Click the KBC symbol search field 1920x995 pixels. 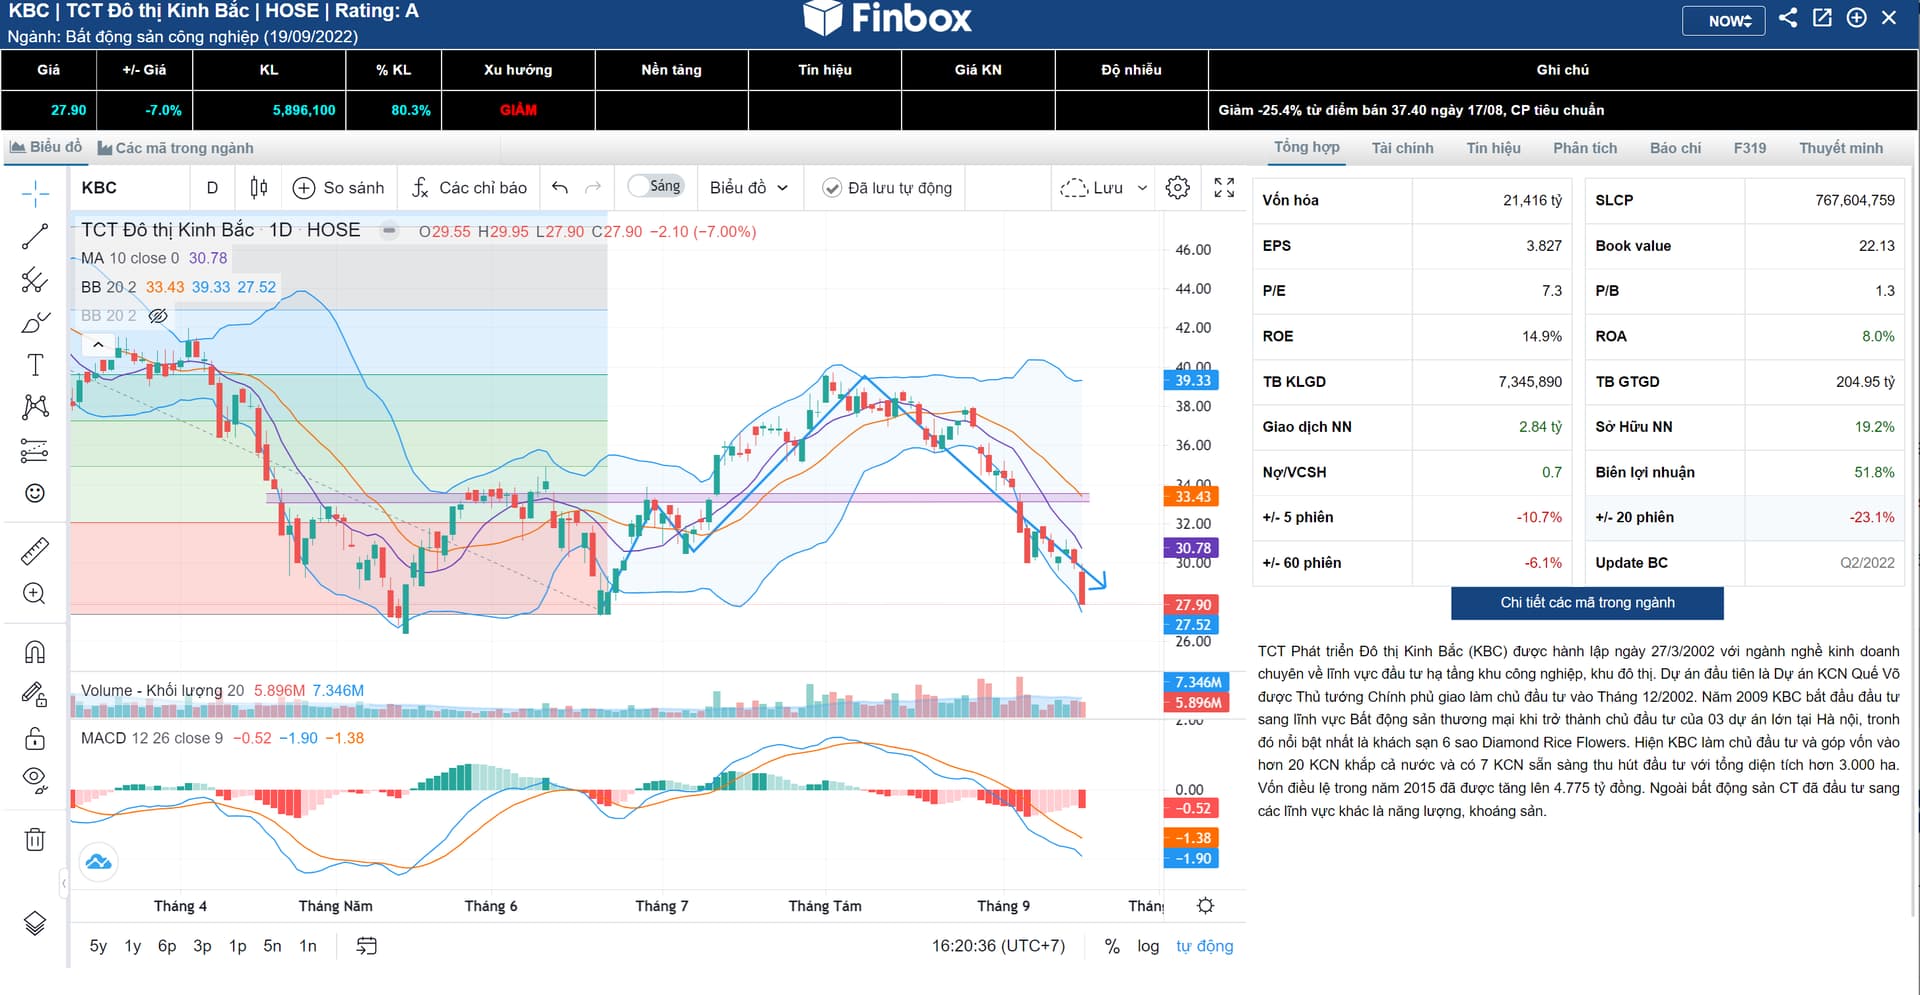(130, 188)
